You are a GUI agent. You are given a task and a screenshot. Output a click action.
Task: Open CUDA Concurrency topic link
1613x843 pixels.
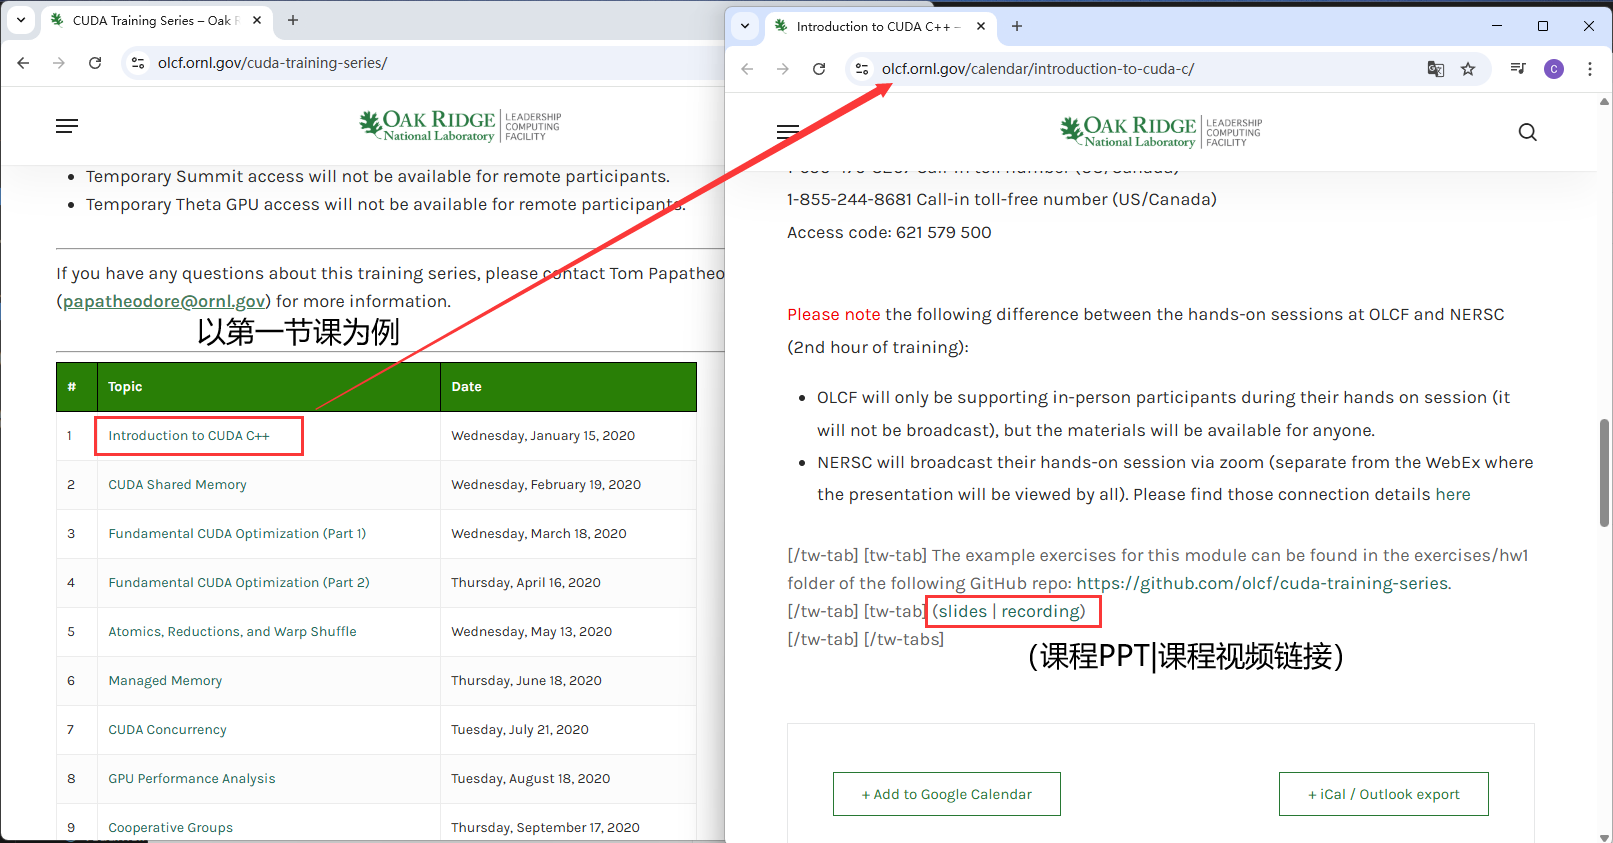click(x=167, y=730)
